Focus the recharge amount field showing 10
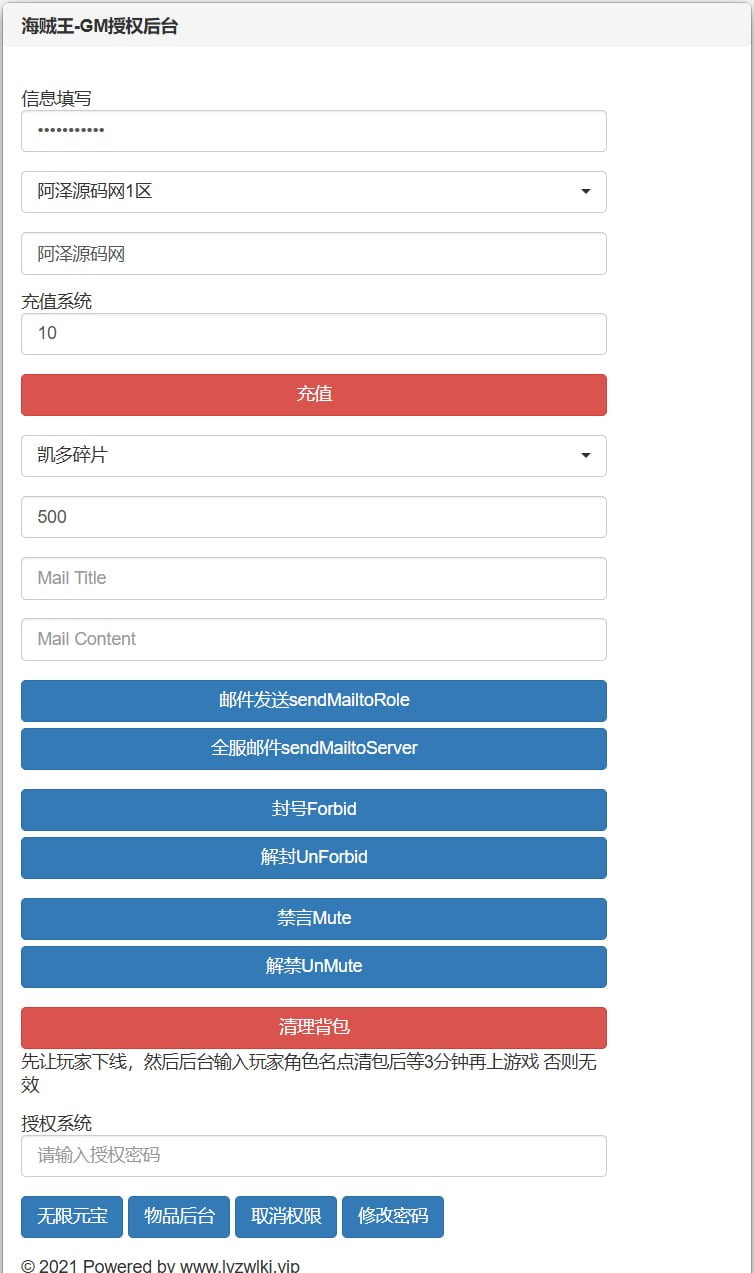This screenshot has width=754, height=1273. point(313,334)
